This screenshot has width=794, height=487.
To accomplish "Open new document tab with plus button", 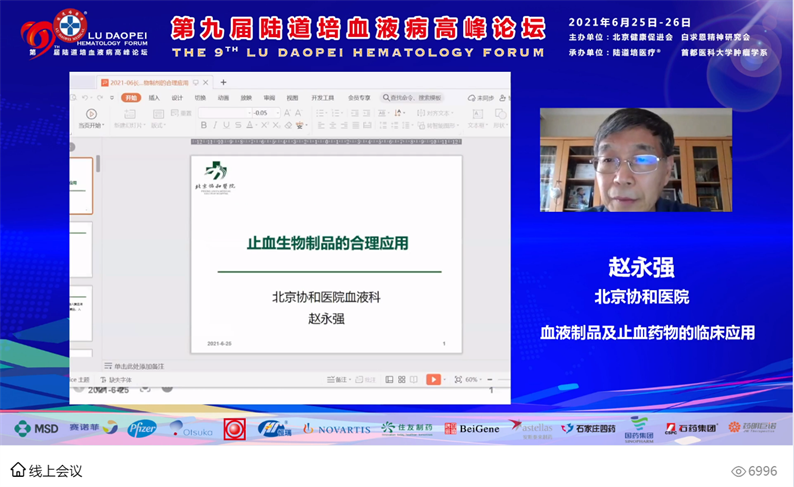I will [x=224, y=82].
